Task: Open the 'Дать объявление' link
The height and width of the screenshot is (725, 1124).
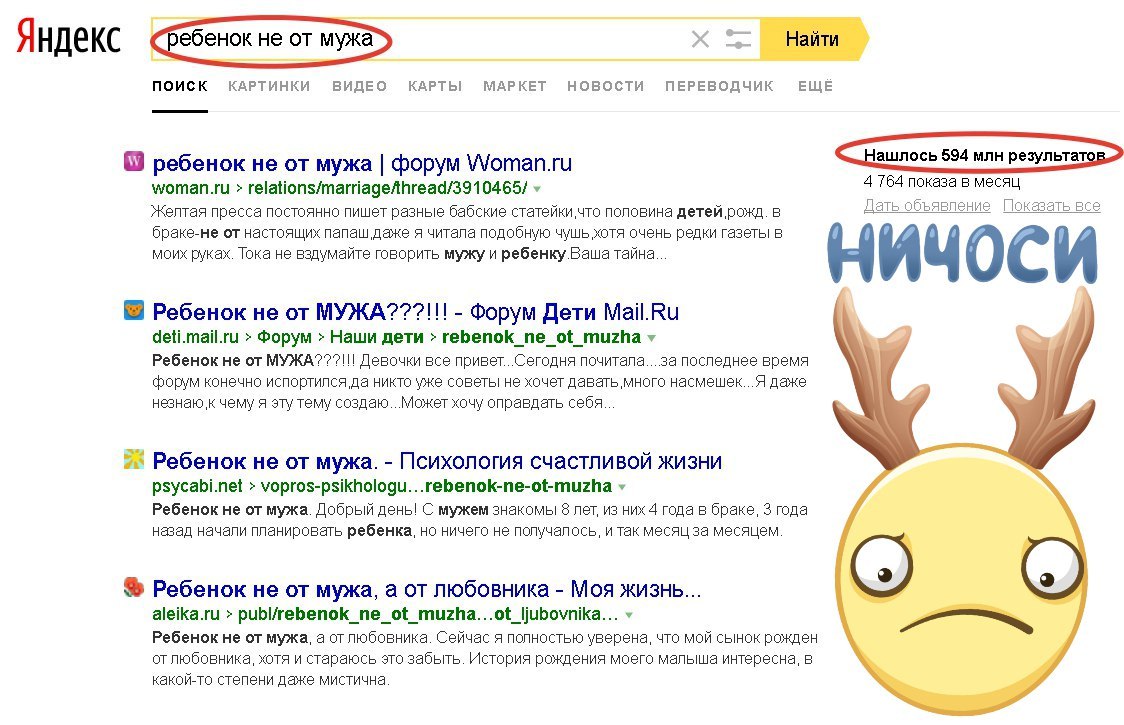Action: tap(927, 206)
